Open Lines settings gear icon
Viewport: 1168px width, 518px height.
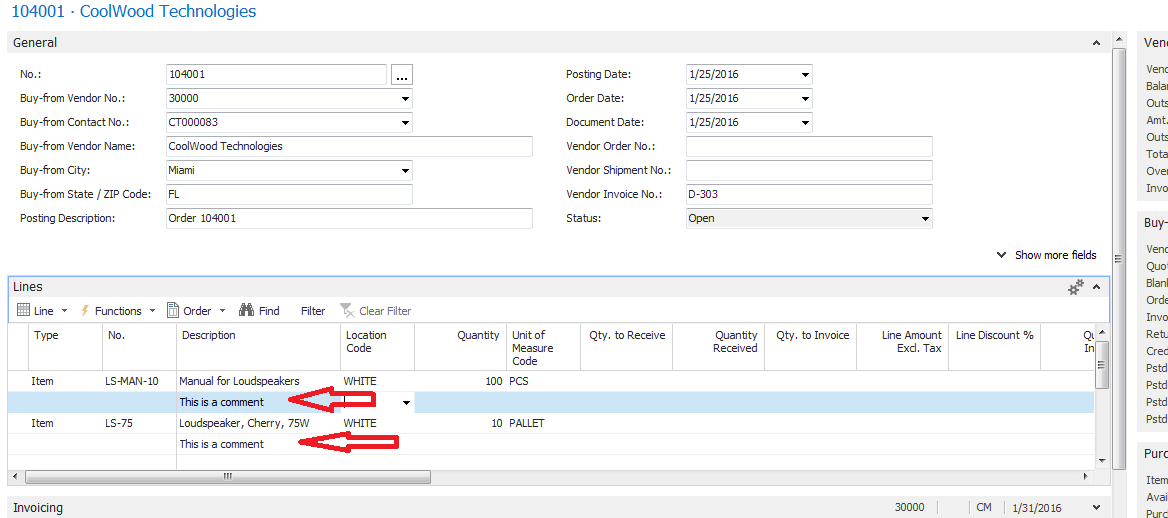point(1076,287)
